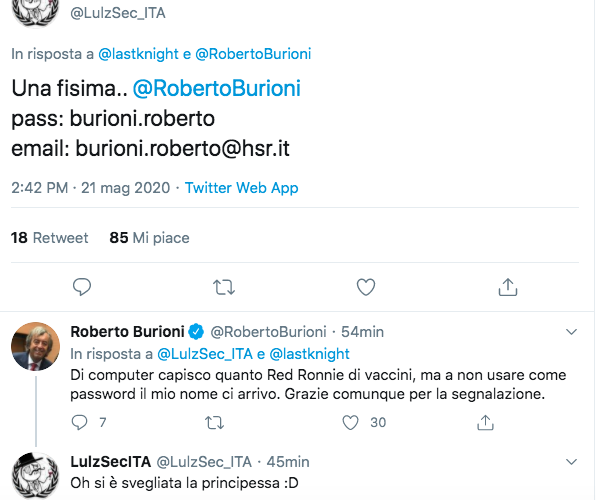Reply to Roberto Burioni's tweet (7 replies)
The width and height of the screenshot is (596, 500).
pyautogui.click(x=79, y=422)
